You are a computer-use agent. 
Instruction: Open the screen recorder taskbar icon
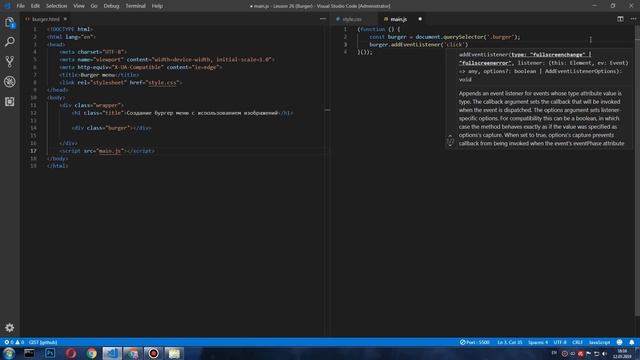pyautogui.click(x=153, y=353)
